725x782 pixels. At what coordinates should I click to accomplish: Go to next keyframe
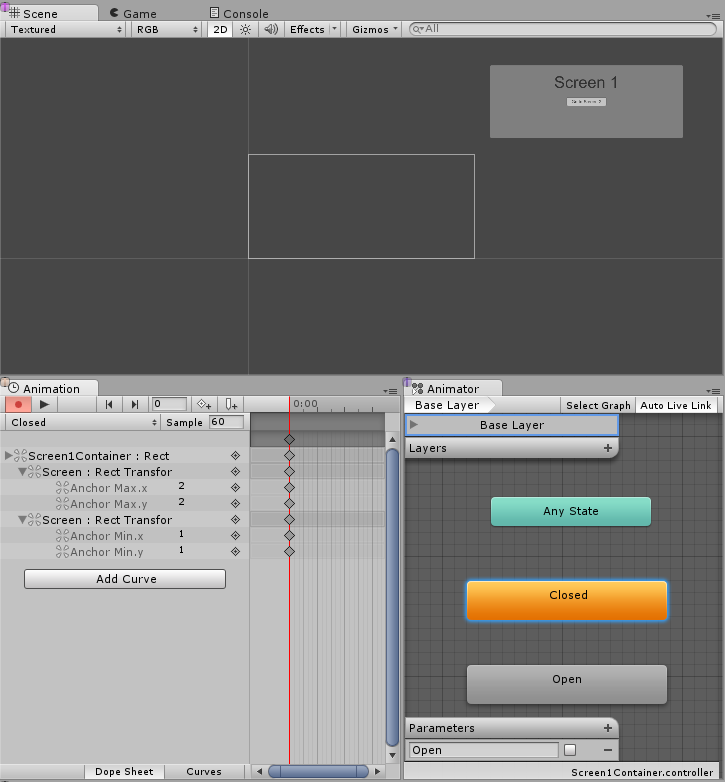pyautogui.click(x=135, y=404)
